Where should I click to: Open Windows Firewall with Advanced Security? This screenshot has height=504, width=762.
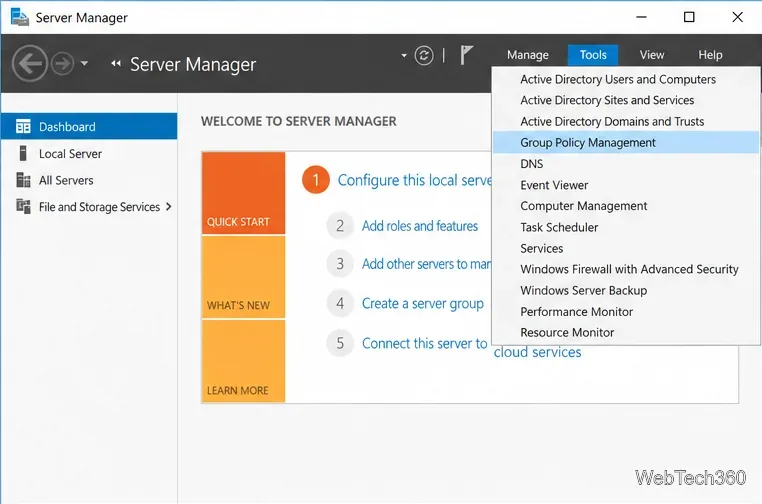626,269
